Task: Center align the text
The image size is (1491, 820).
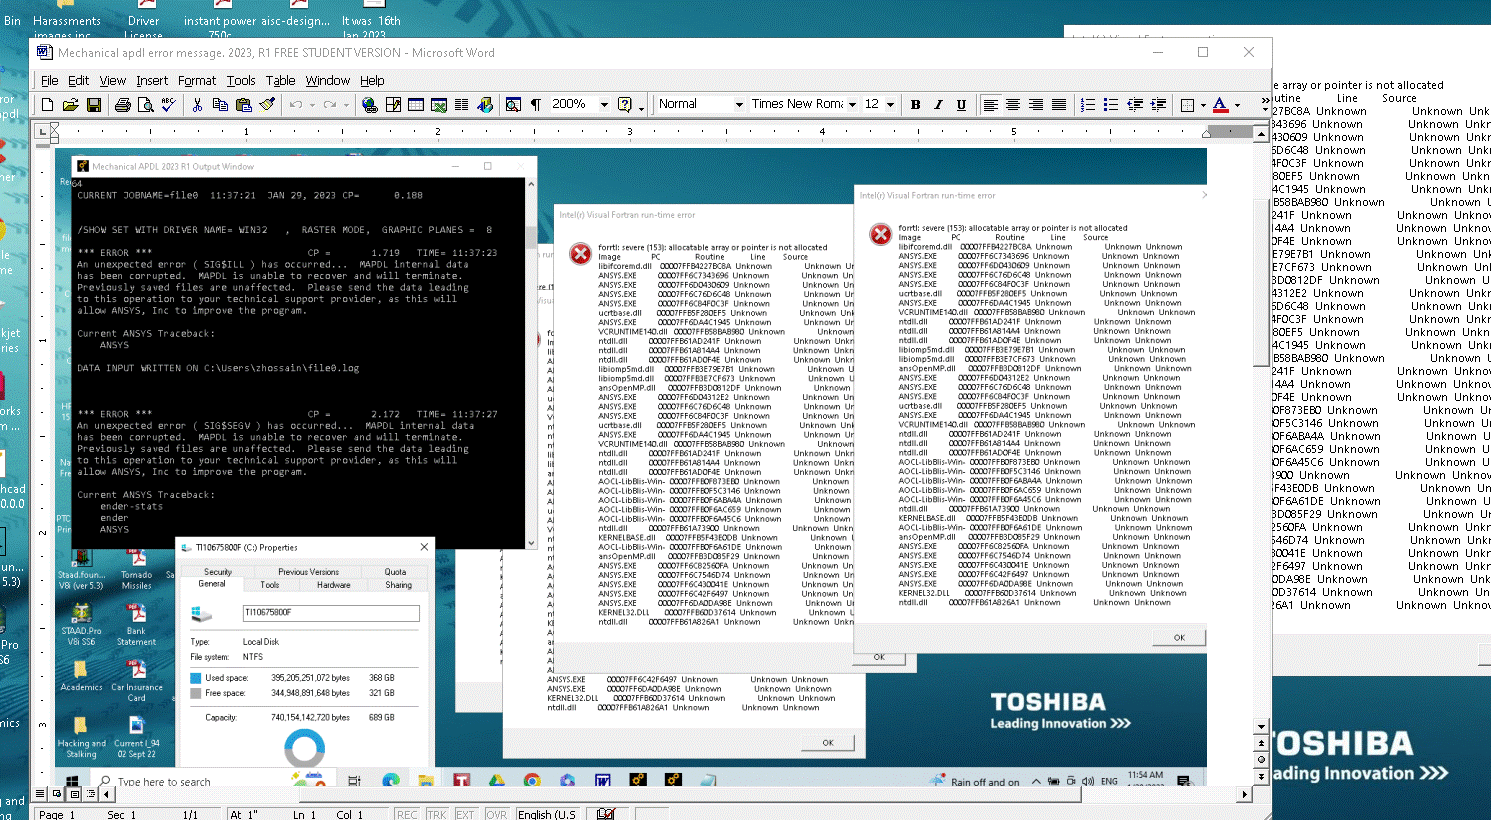Action: [1013, 104]
